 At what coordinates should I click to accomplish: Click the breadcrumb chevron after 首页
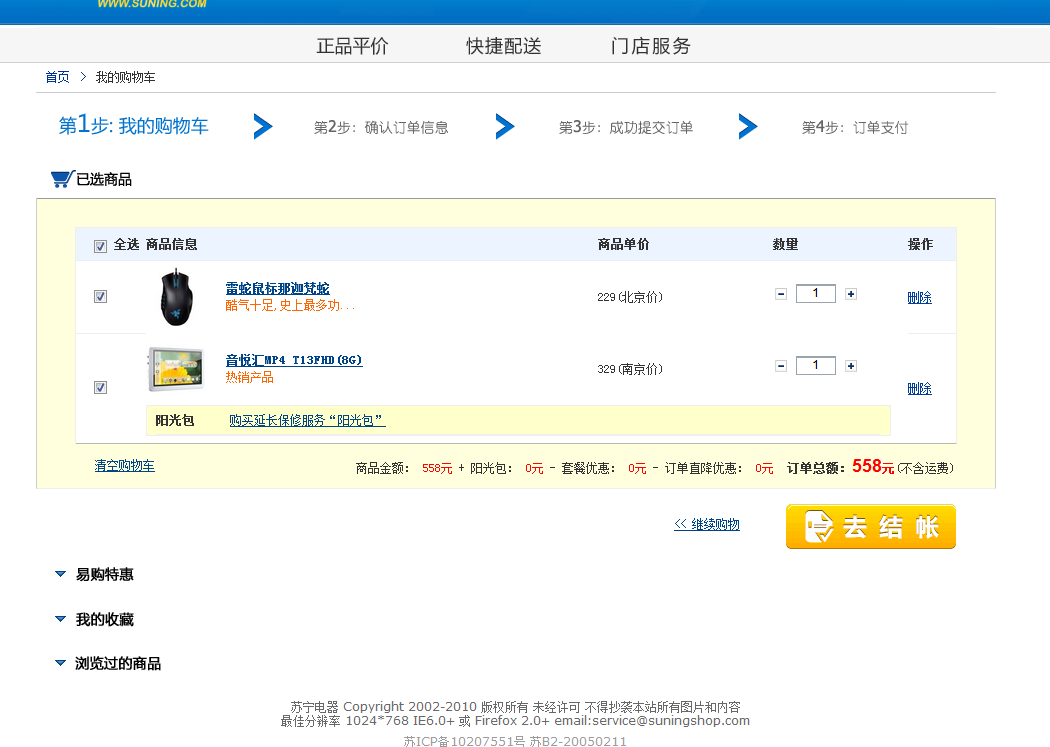[x=83, y=77]
